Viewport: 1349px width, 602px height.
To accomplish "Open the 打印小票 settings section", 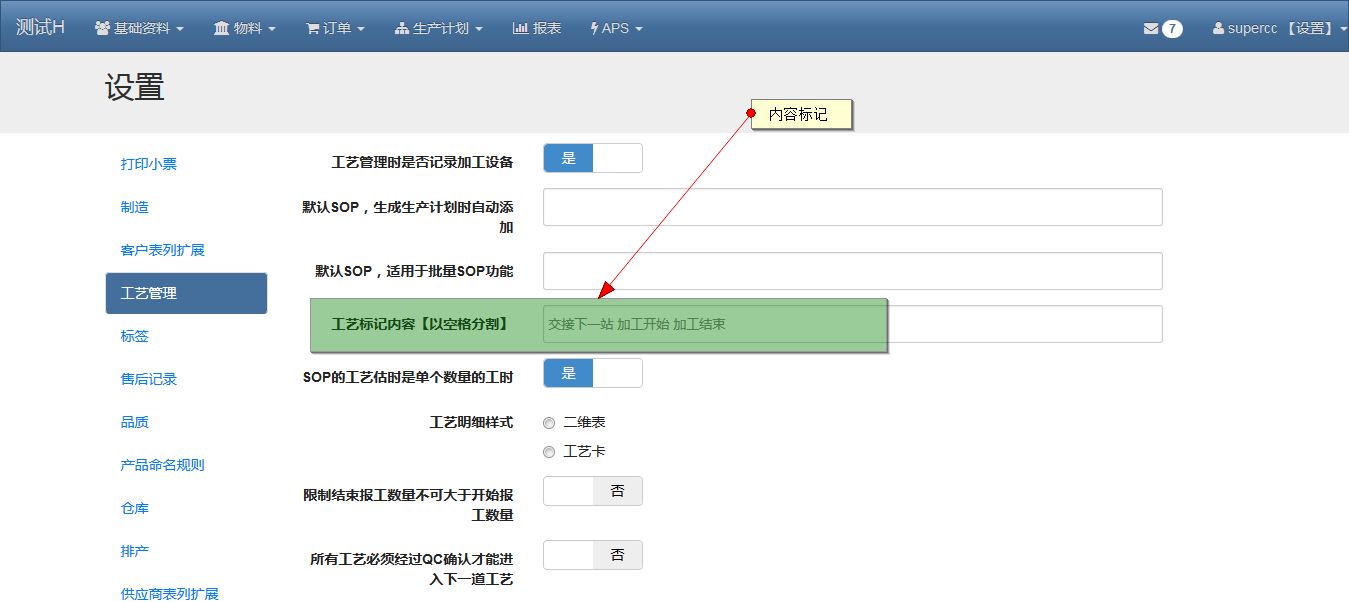I will (x=149, y=164).
